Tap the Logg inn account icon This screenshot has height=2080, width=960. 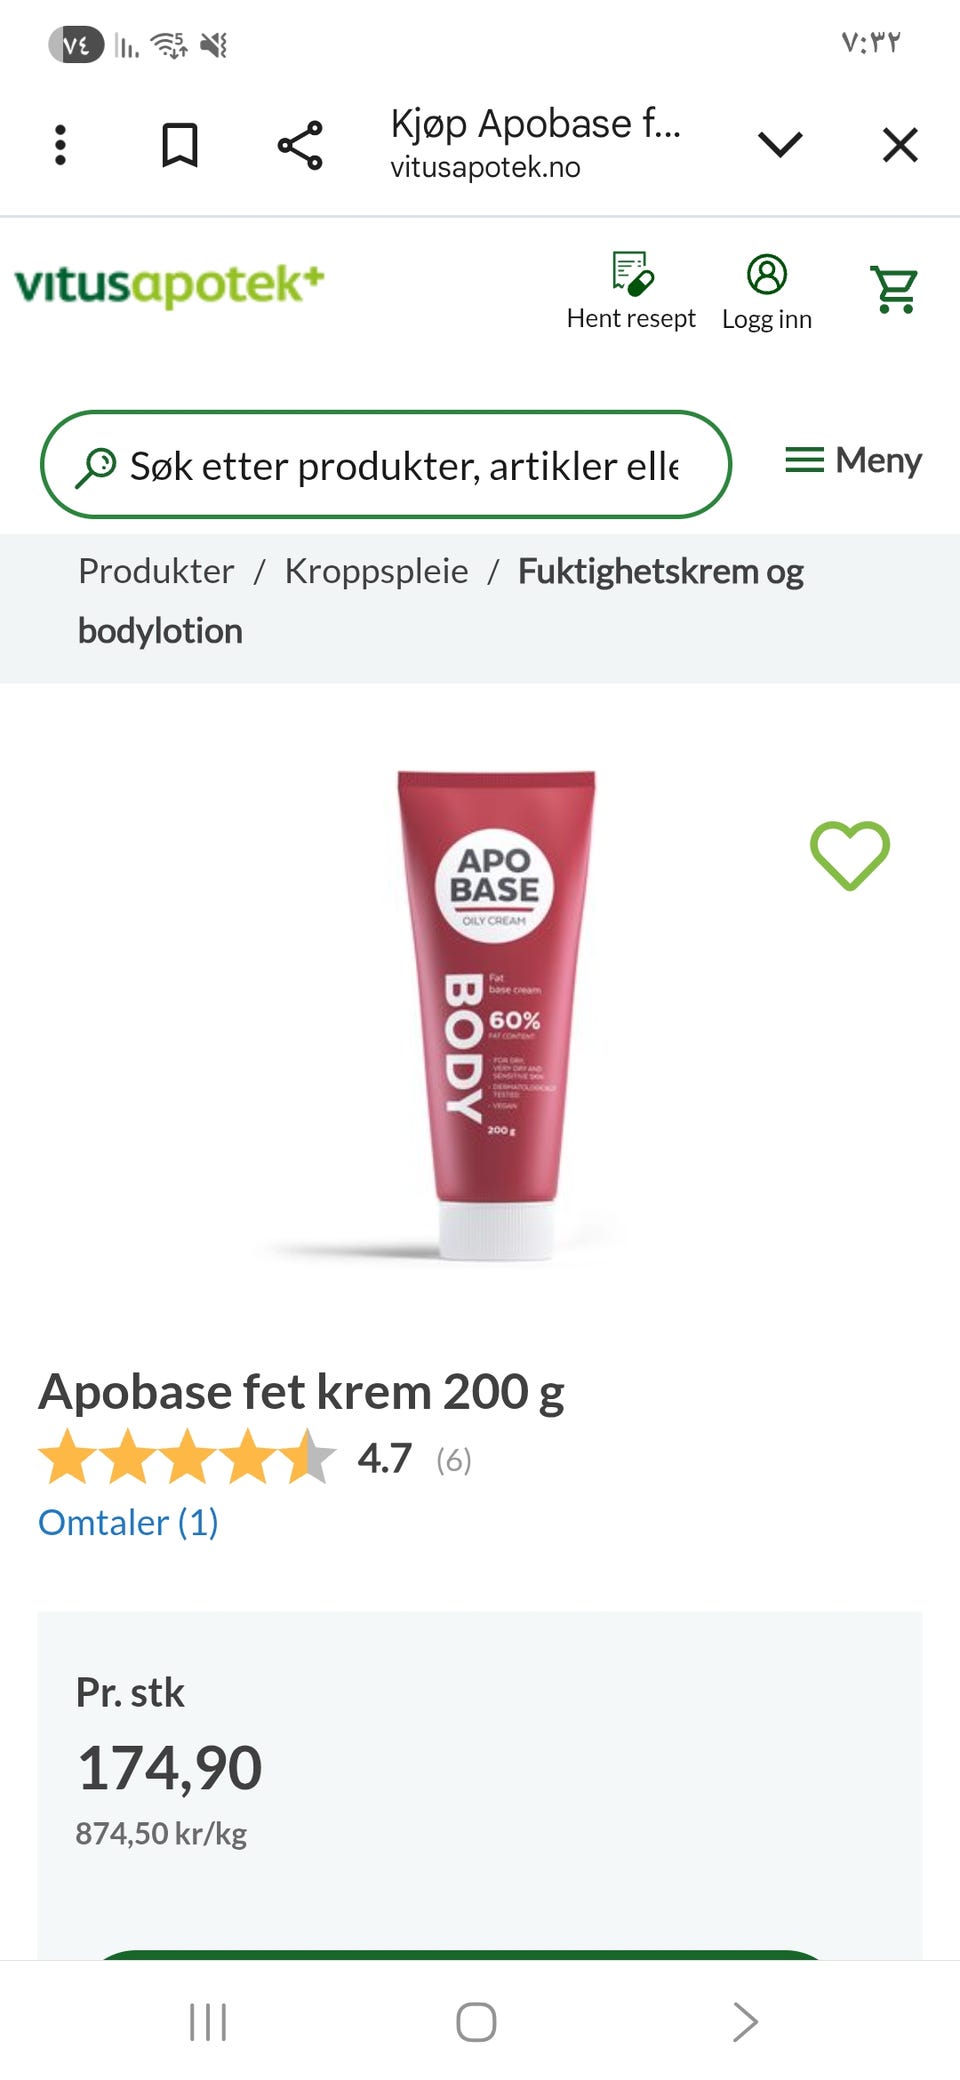pos(767,292)
